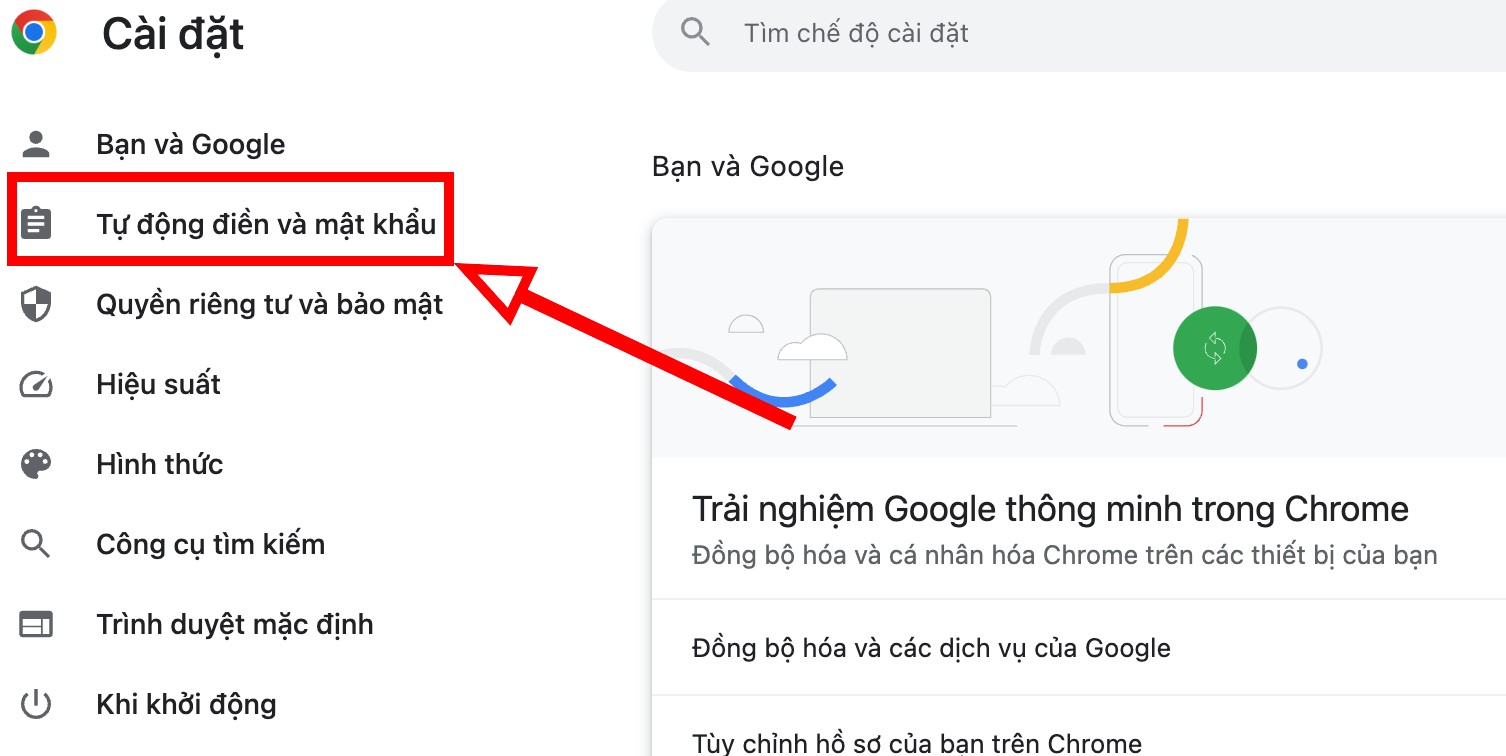Image resolution: width=1506 pixels, height=756 pixels.
Task: Click the magnifier icon beside Công cụ tìm kiếm
Action: 36,544
